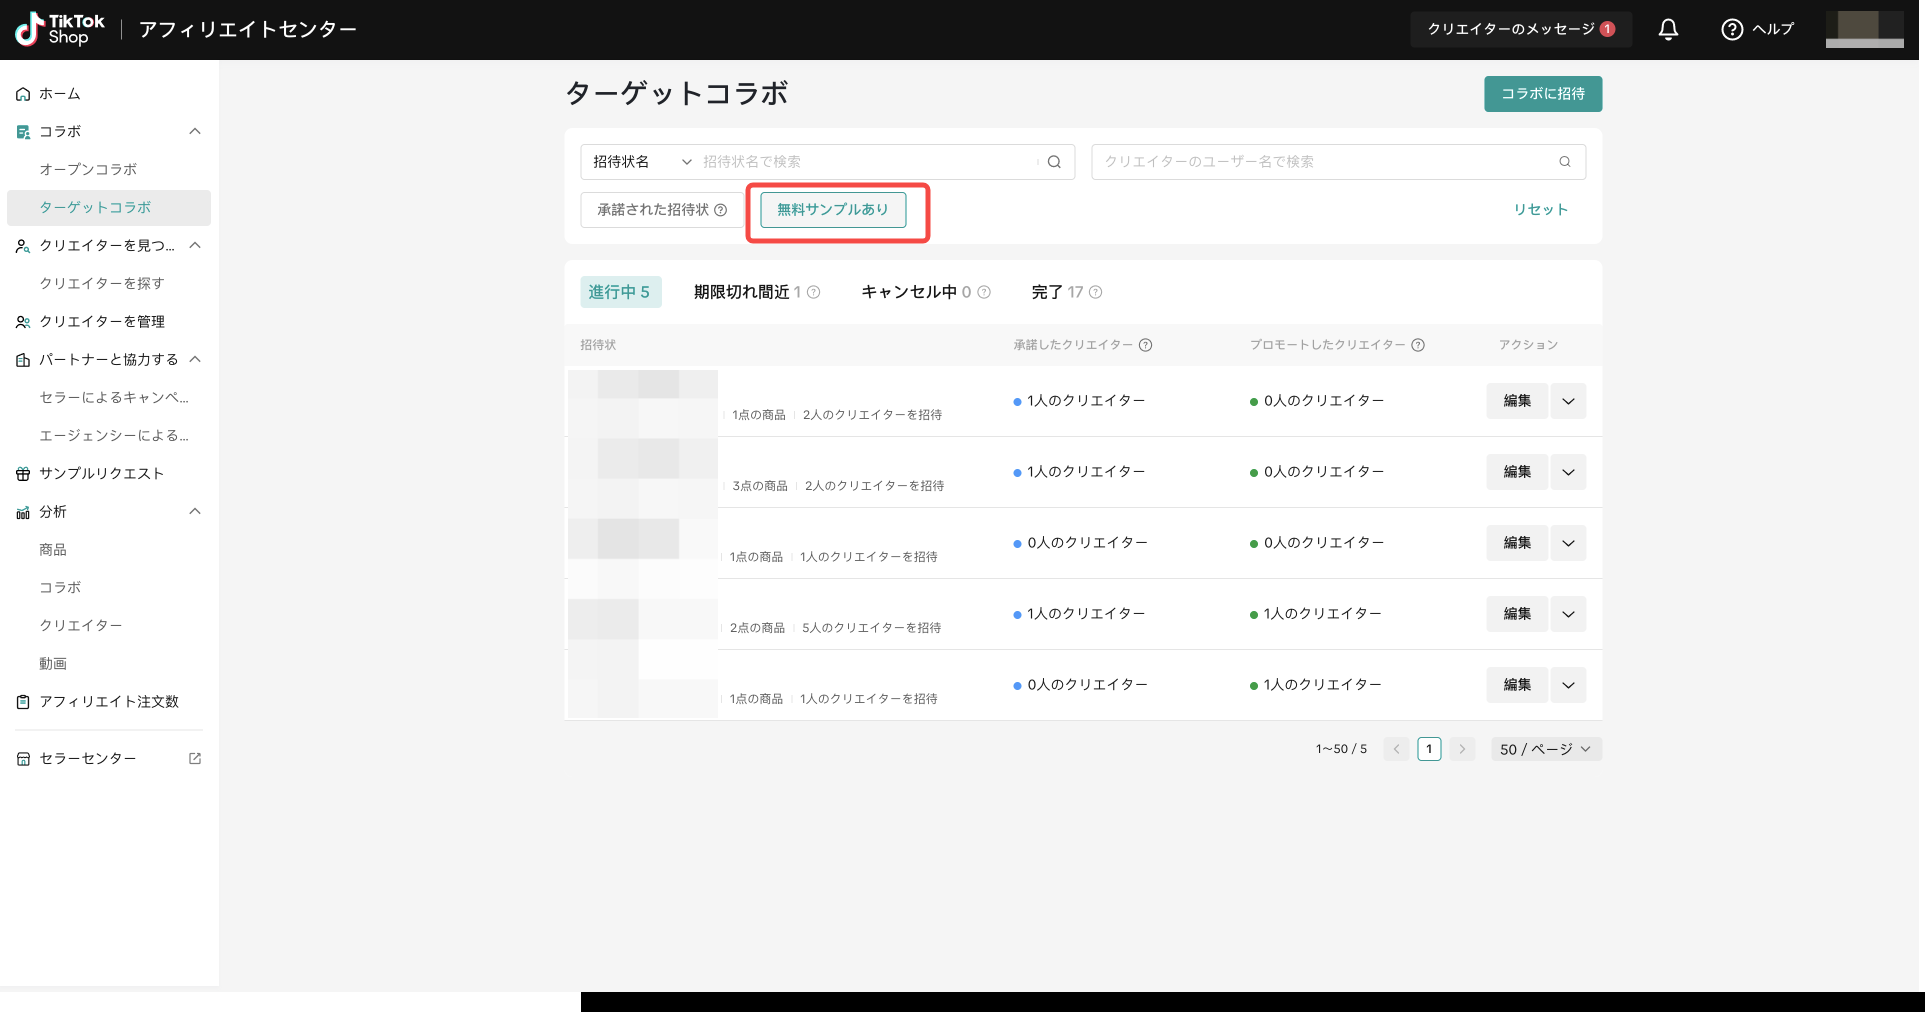
Task: Open the user avatar in top bar
Action: click(1864, 29)
